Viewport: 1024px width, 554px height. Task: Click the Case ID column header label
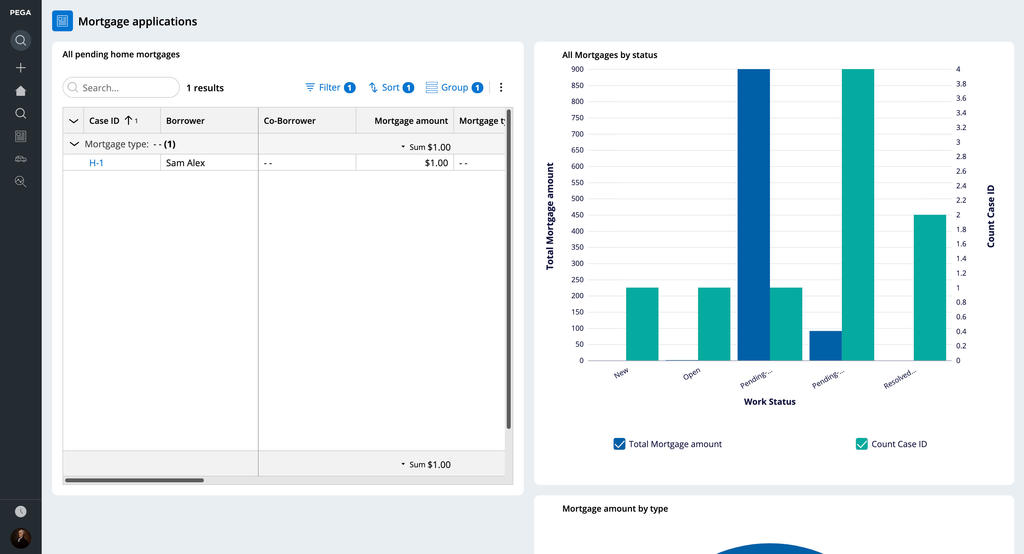click(104, 121)
